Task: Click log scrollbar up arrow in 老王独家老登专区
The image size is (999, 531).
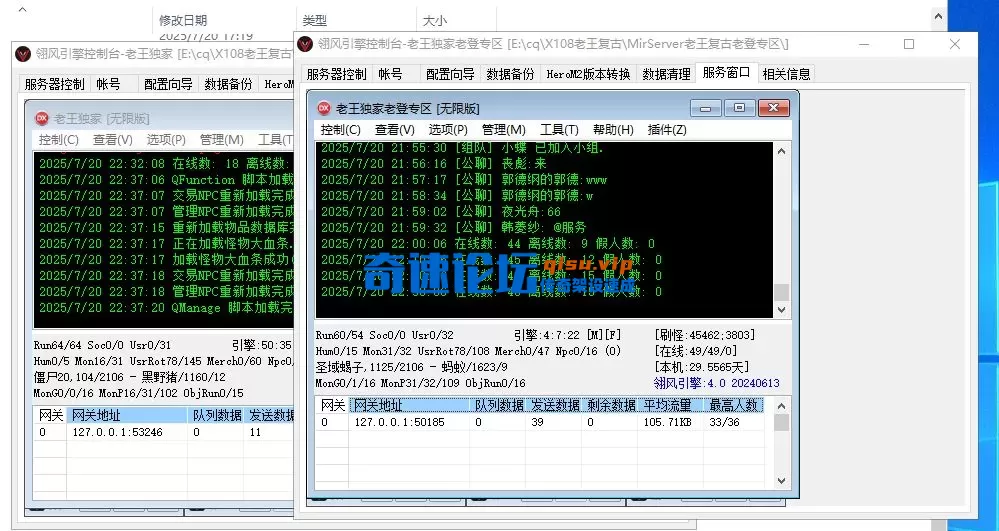Action: [x=782, y=151]
